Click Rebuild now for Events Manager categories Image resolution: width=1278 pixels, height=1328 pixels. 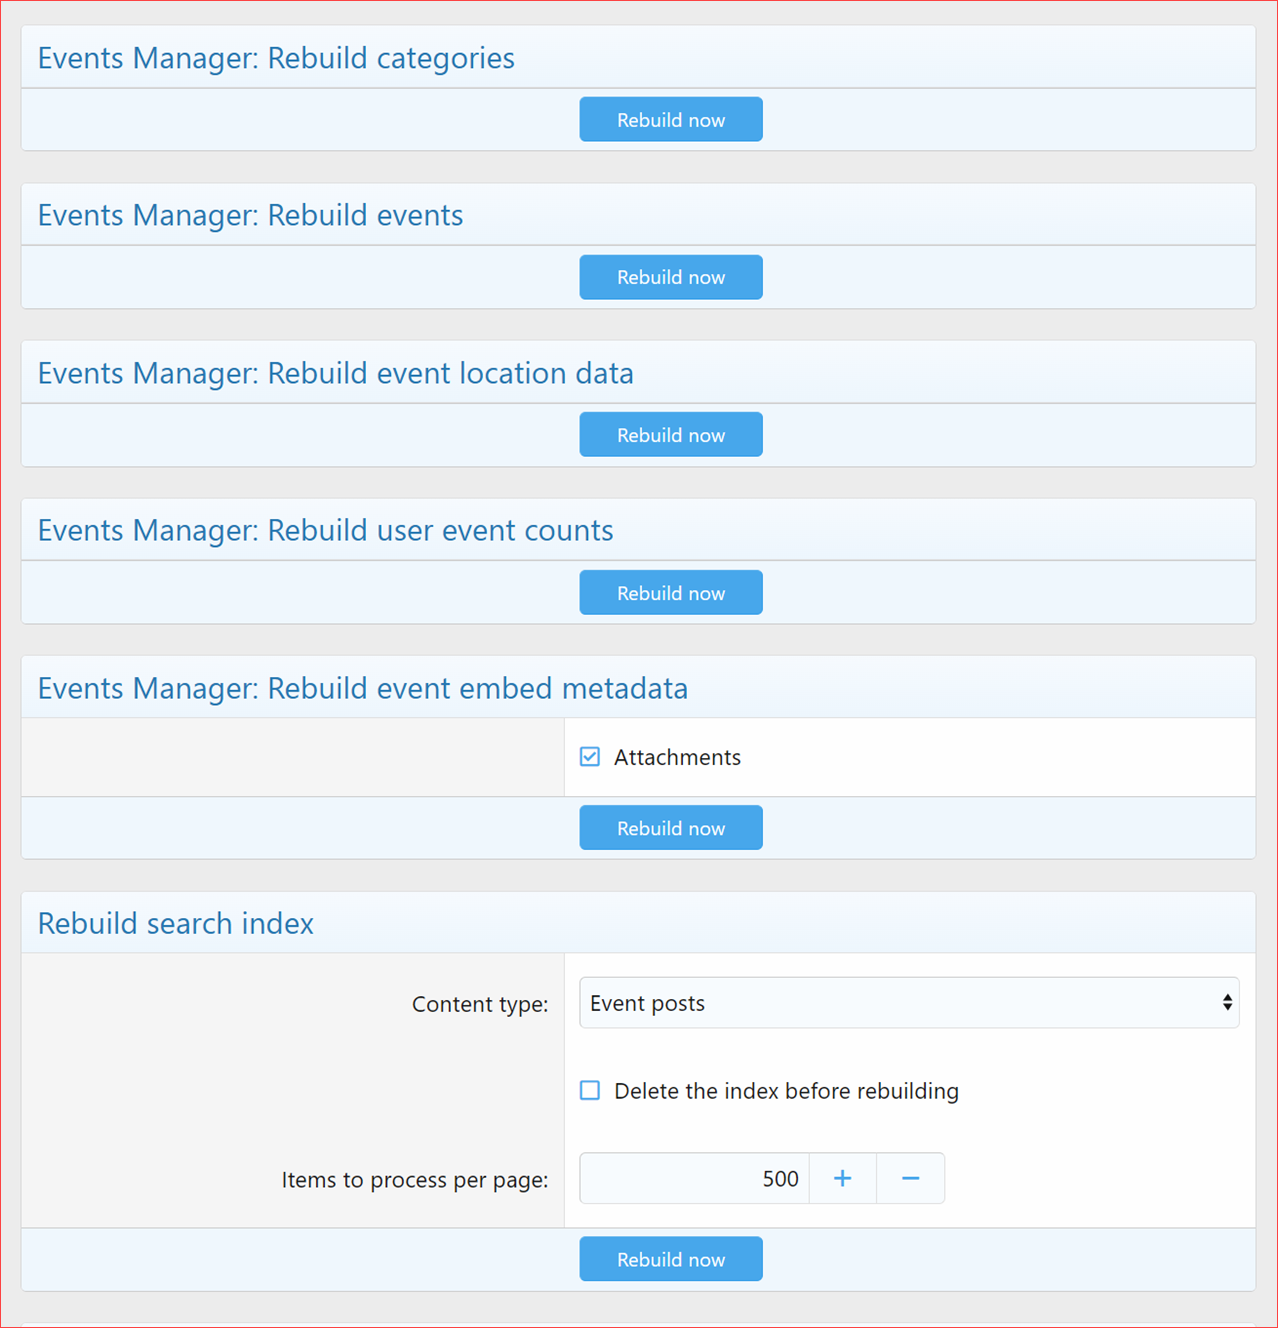click(x=670, y=119)
